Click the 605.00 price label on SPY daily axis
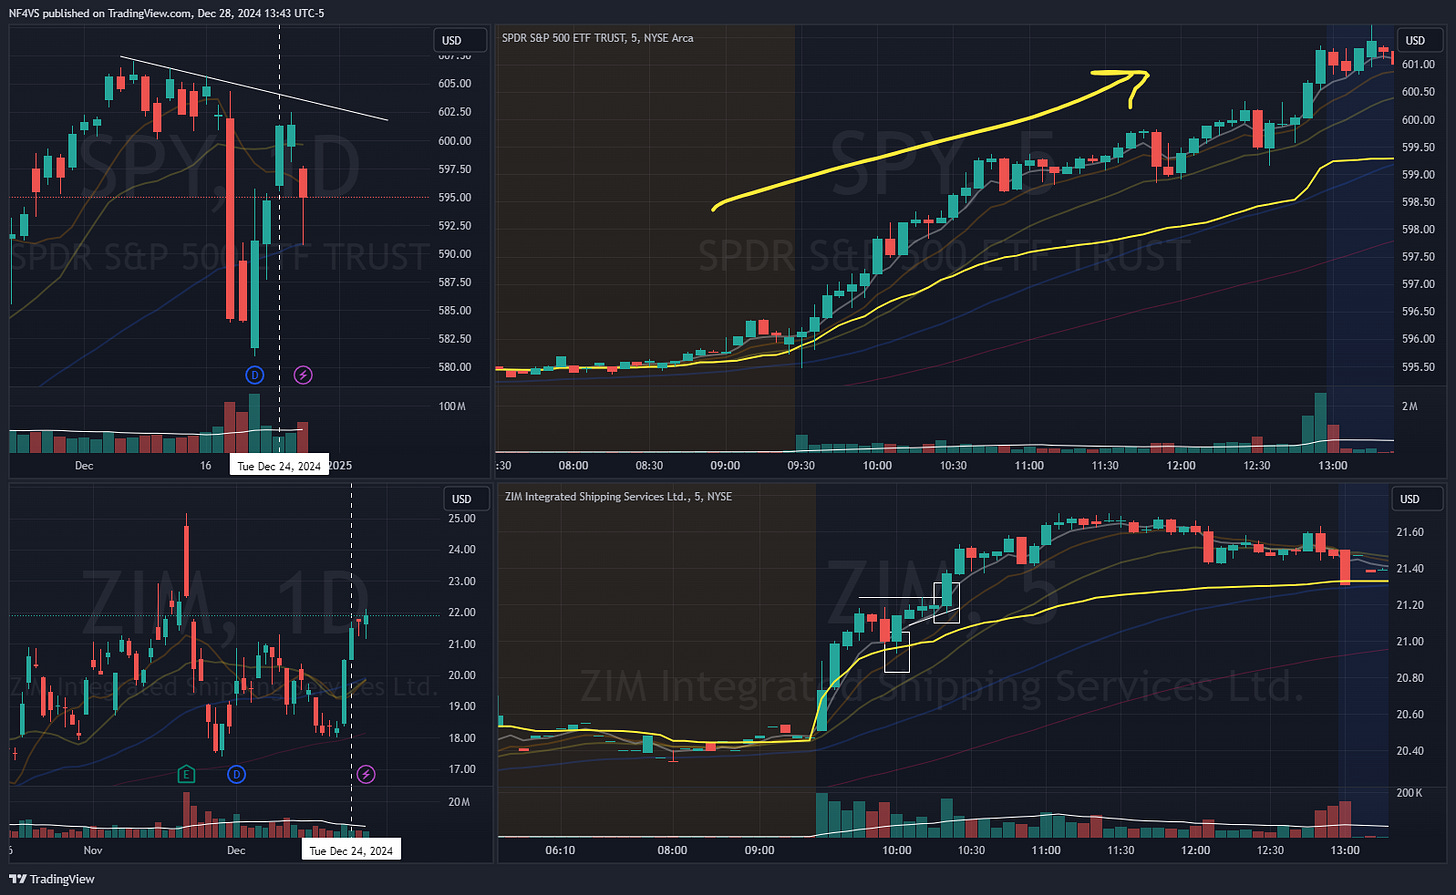The height and width of the screenshot is (895, 1456). [455, 84]
